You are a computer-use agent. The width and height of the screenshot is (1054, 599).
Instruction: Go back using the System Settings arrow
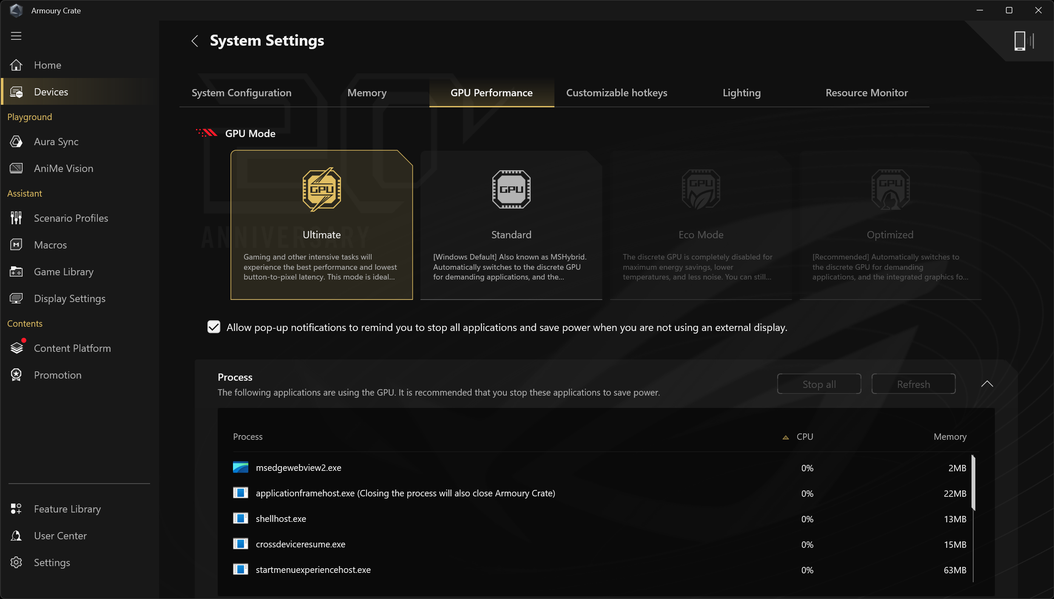click(195, 41)
